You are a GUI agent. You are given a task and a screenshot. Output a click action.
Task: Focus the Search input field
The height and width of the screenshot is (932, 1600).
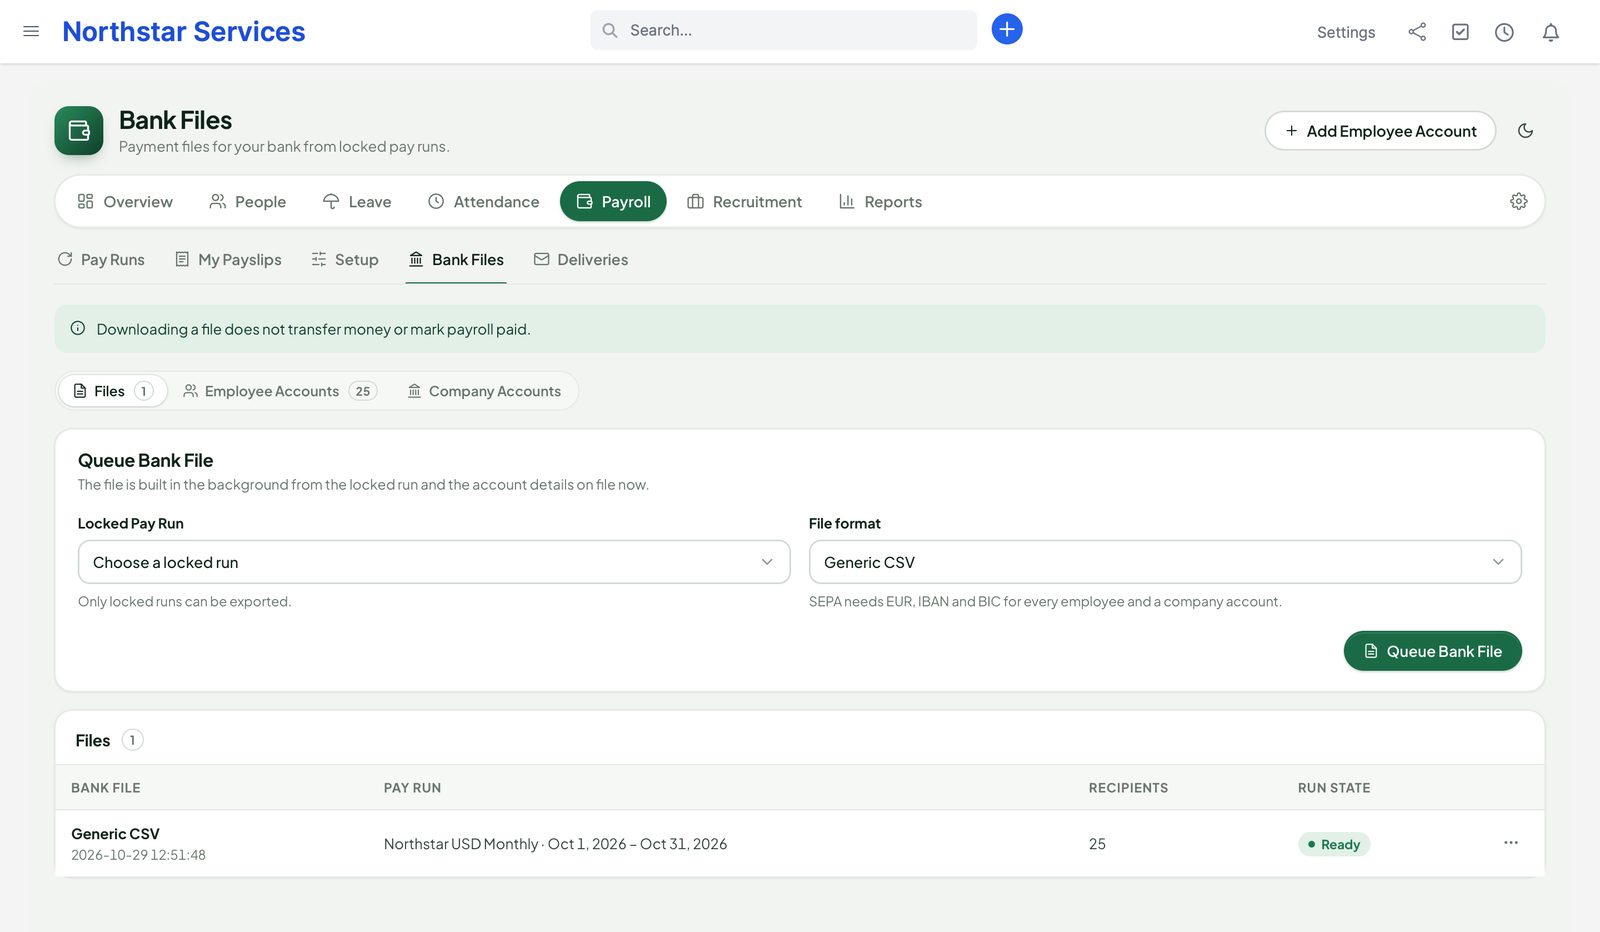(x=784, y=30)
